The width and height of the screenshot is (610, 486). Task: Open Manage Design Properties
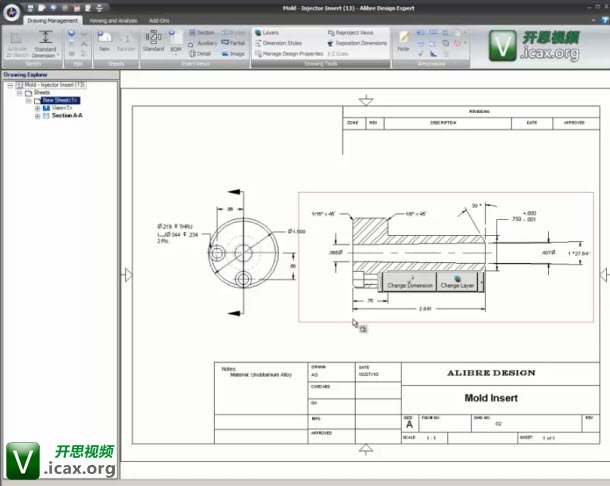click(x=289, y=54)
